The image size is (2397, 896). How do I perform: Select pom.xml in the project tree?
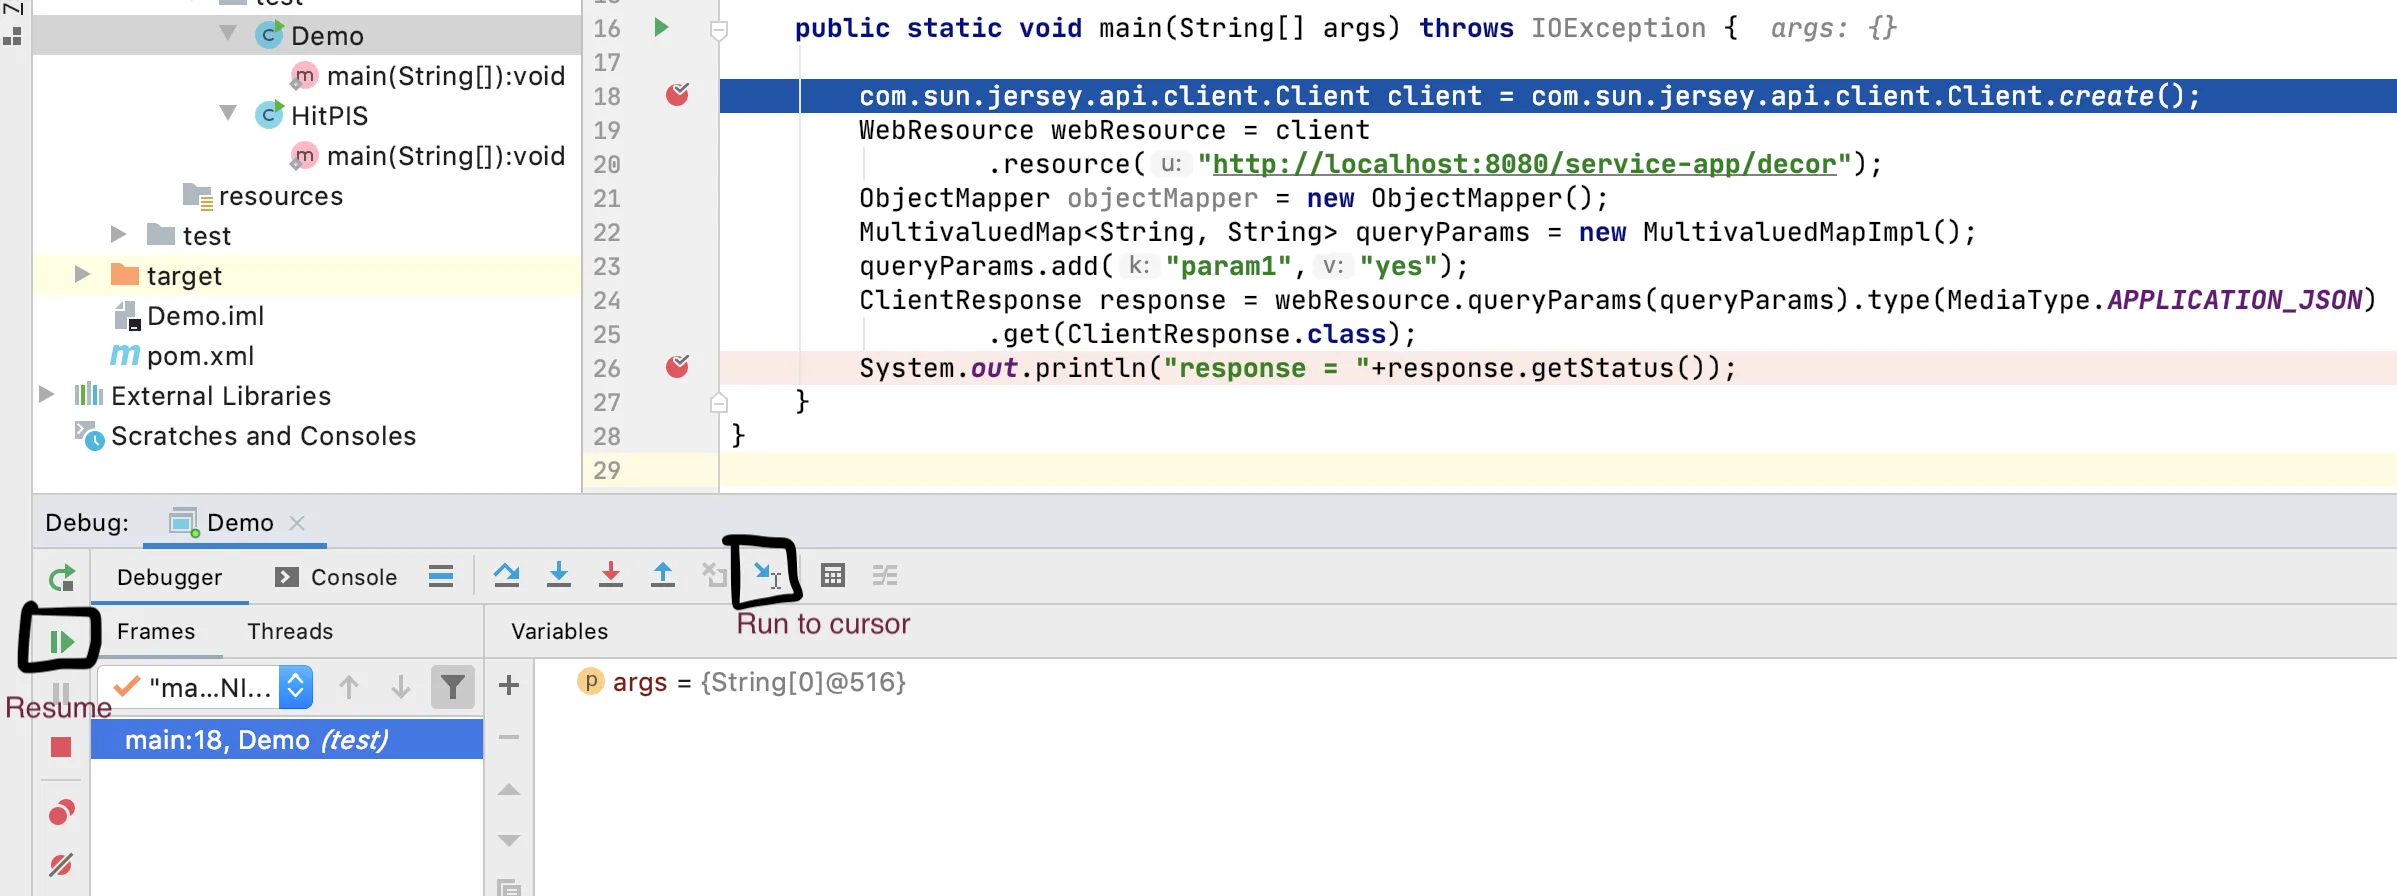[200, 356]
